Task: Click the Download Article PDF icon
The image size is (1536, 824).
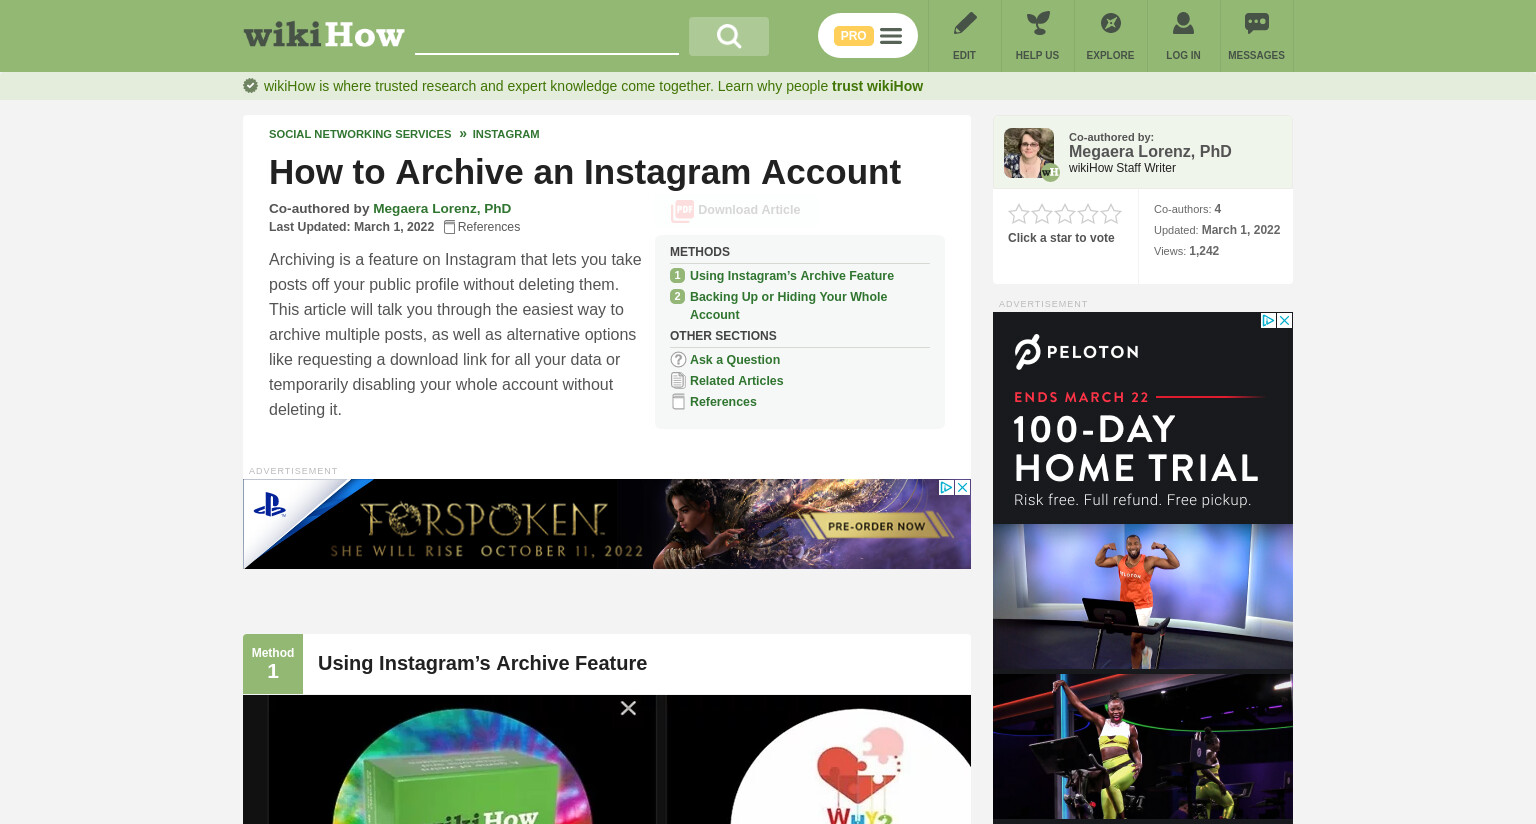Action: coord(682,210)
